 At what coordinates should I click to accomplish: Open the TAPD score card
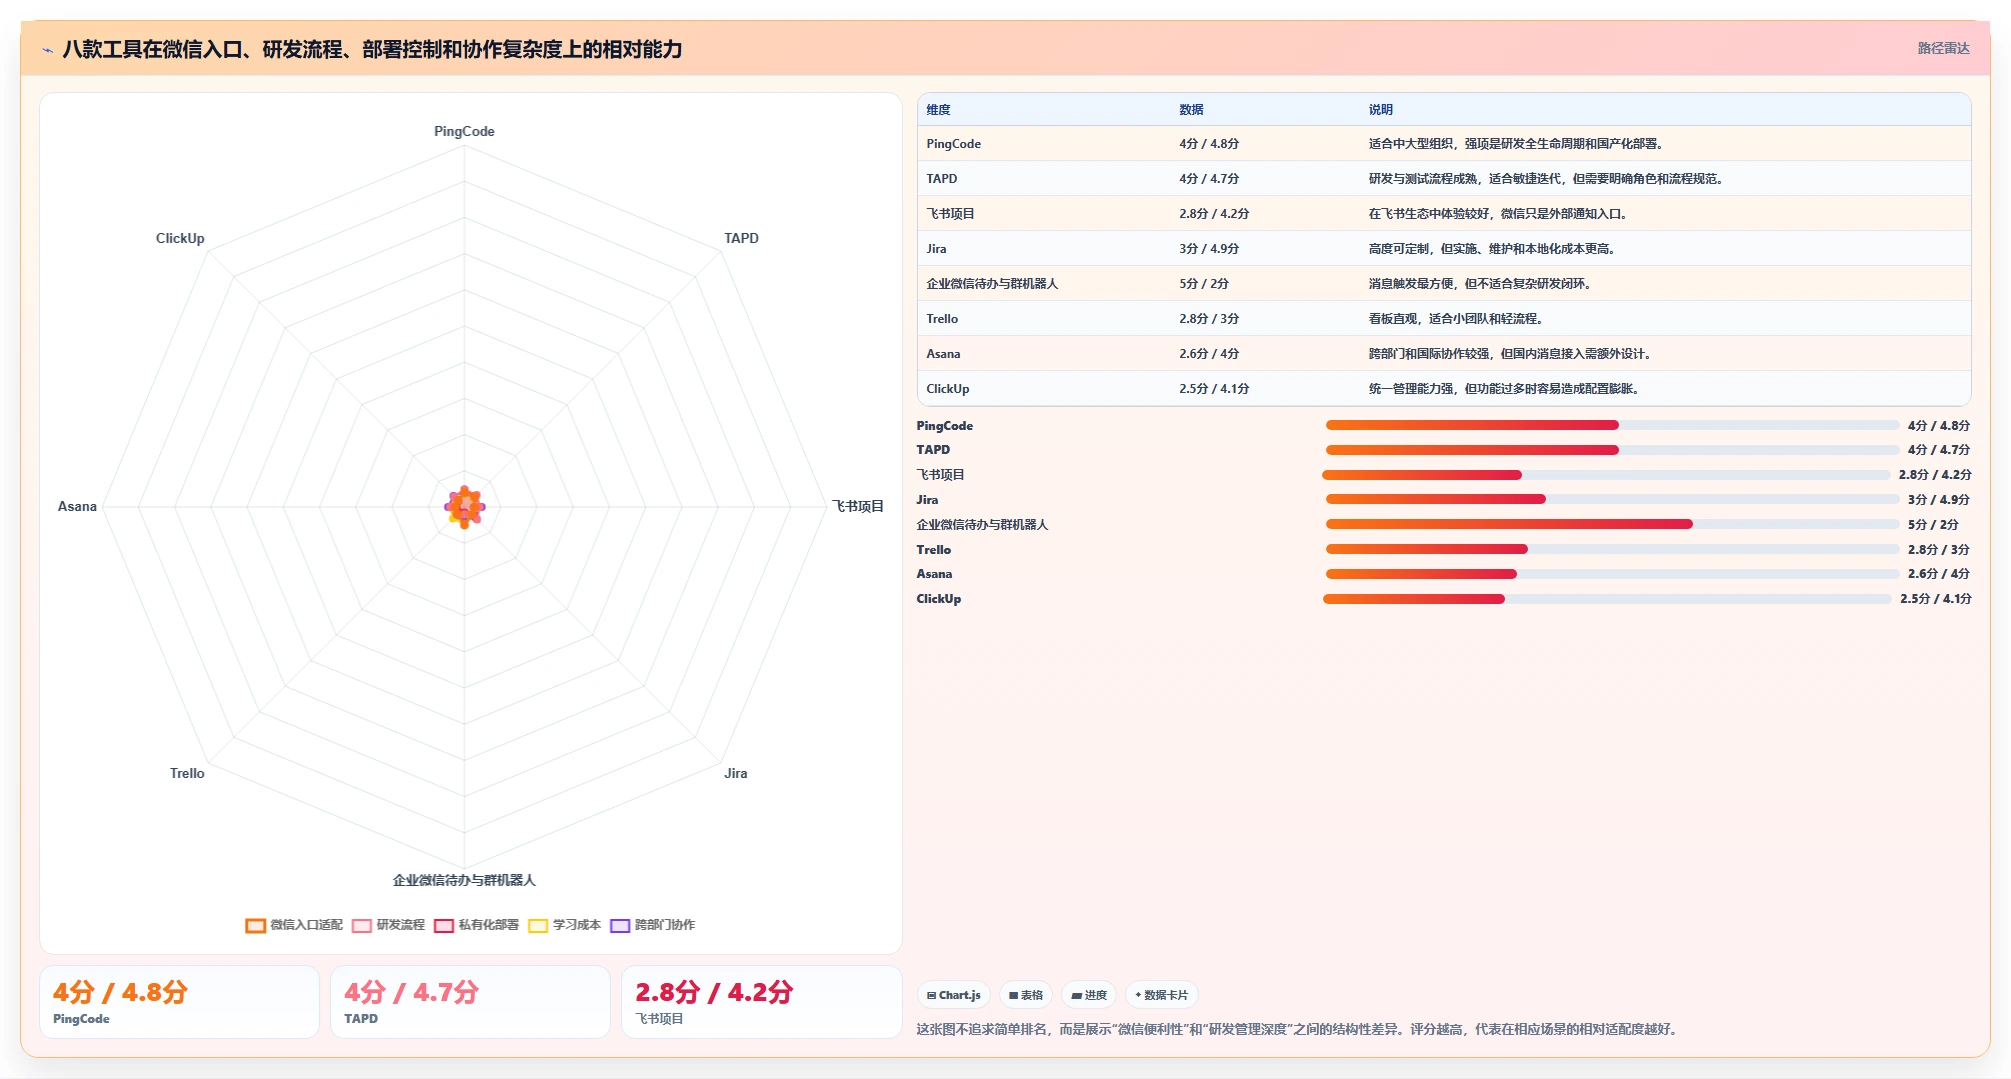pyautogui.click(x=470, y=1002)
